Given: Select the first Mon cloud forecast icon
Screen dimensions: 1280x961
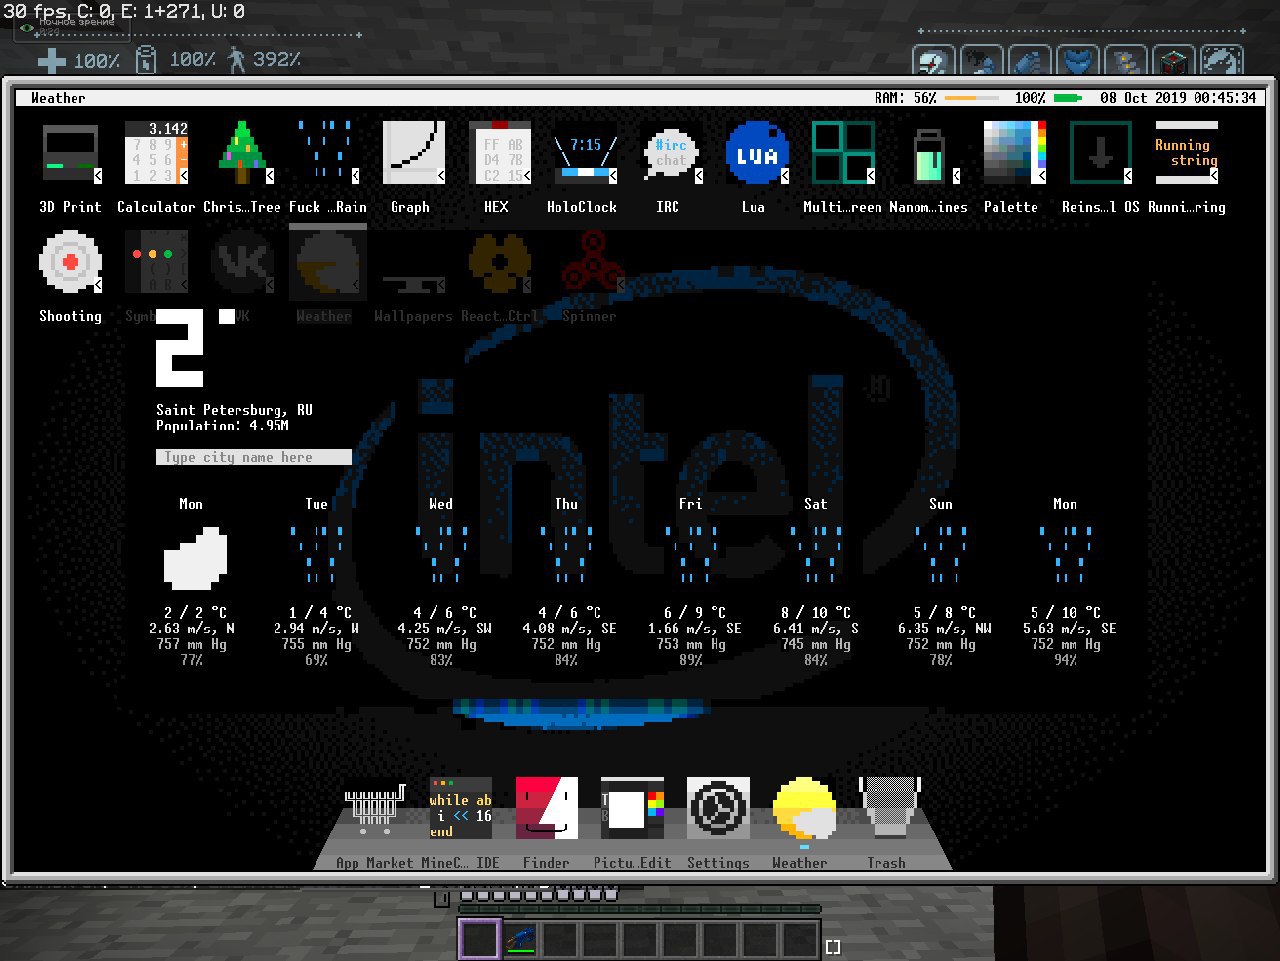Looking at the screenshot, I should [195, 558].
